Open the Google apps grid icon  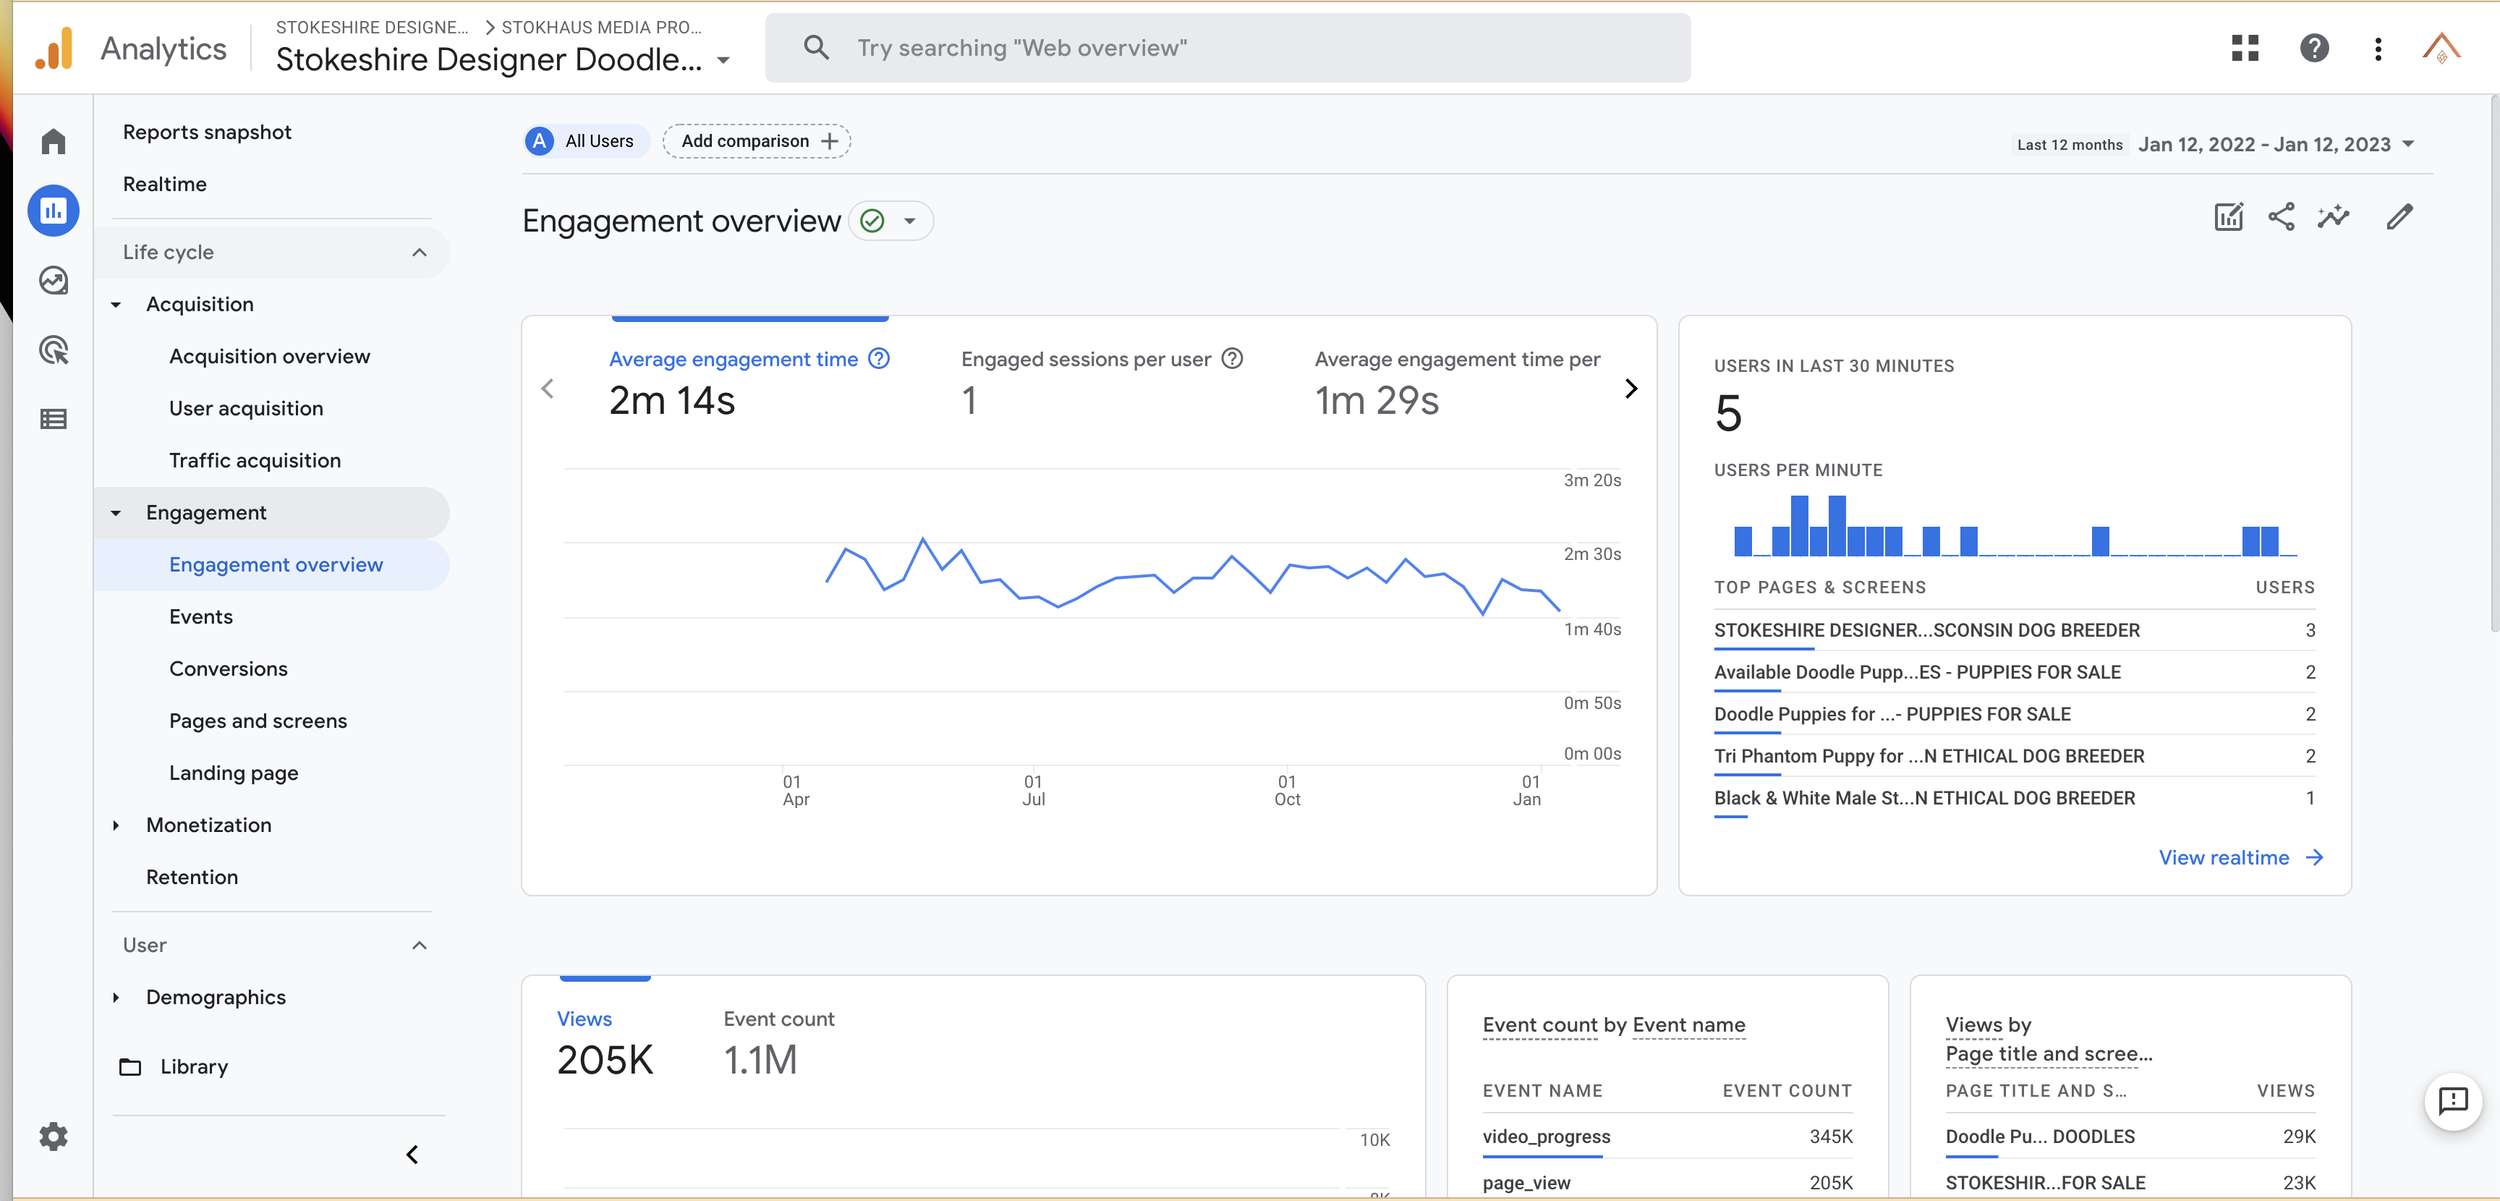tap(2245, 48)
